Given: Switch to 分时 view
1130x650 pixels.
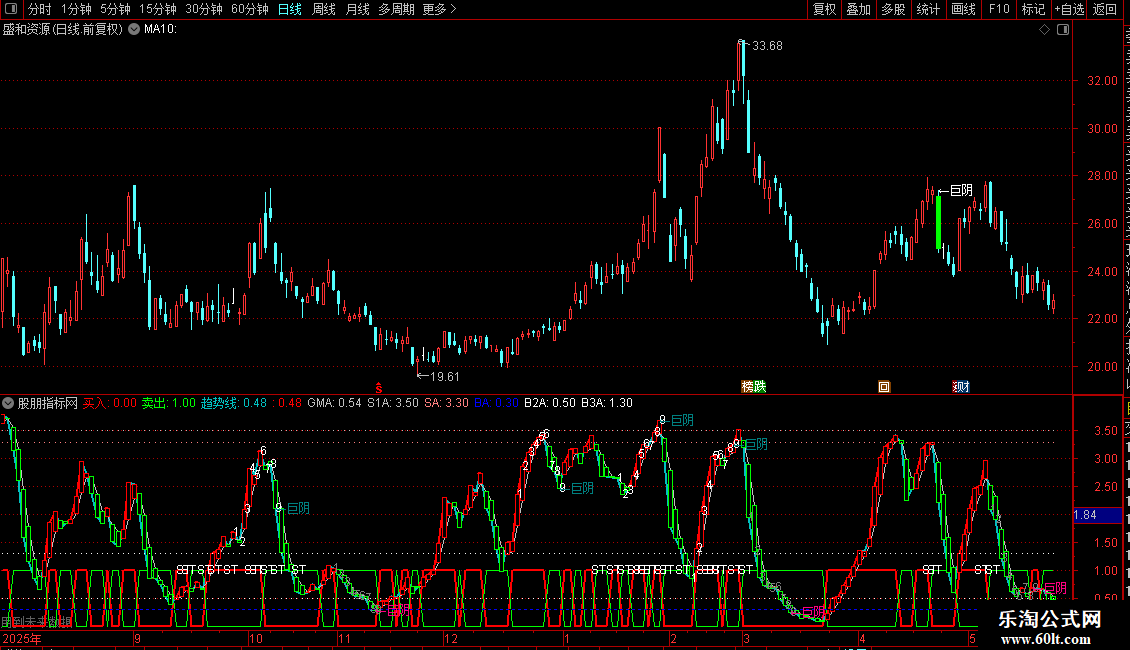Looking at the screenshot, I should [x=40, y=9].
